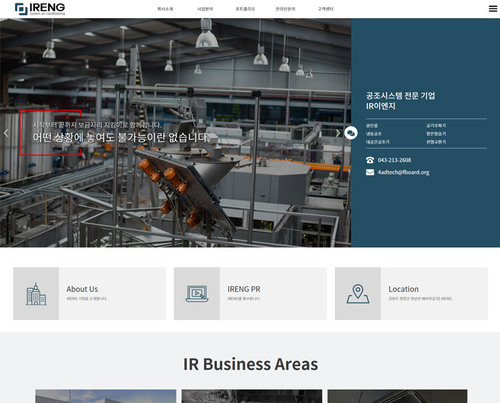Image resolution: width=500 pixels, height=403 pixels.
Task: Open the 고객센터 menu item
Action: coord(326,9)
